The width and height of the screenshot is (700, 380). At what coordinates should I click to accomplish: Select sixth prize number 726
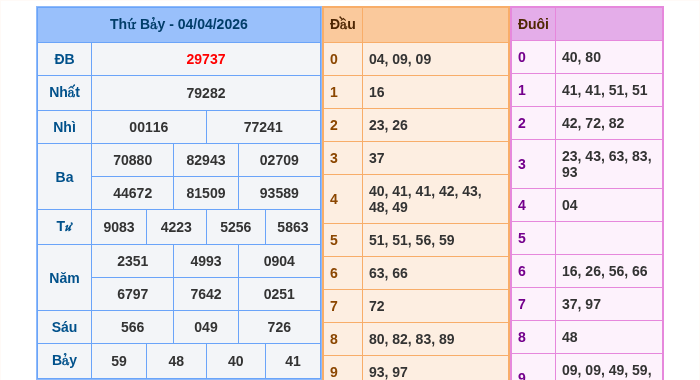(x=279, y=327)
